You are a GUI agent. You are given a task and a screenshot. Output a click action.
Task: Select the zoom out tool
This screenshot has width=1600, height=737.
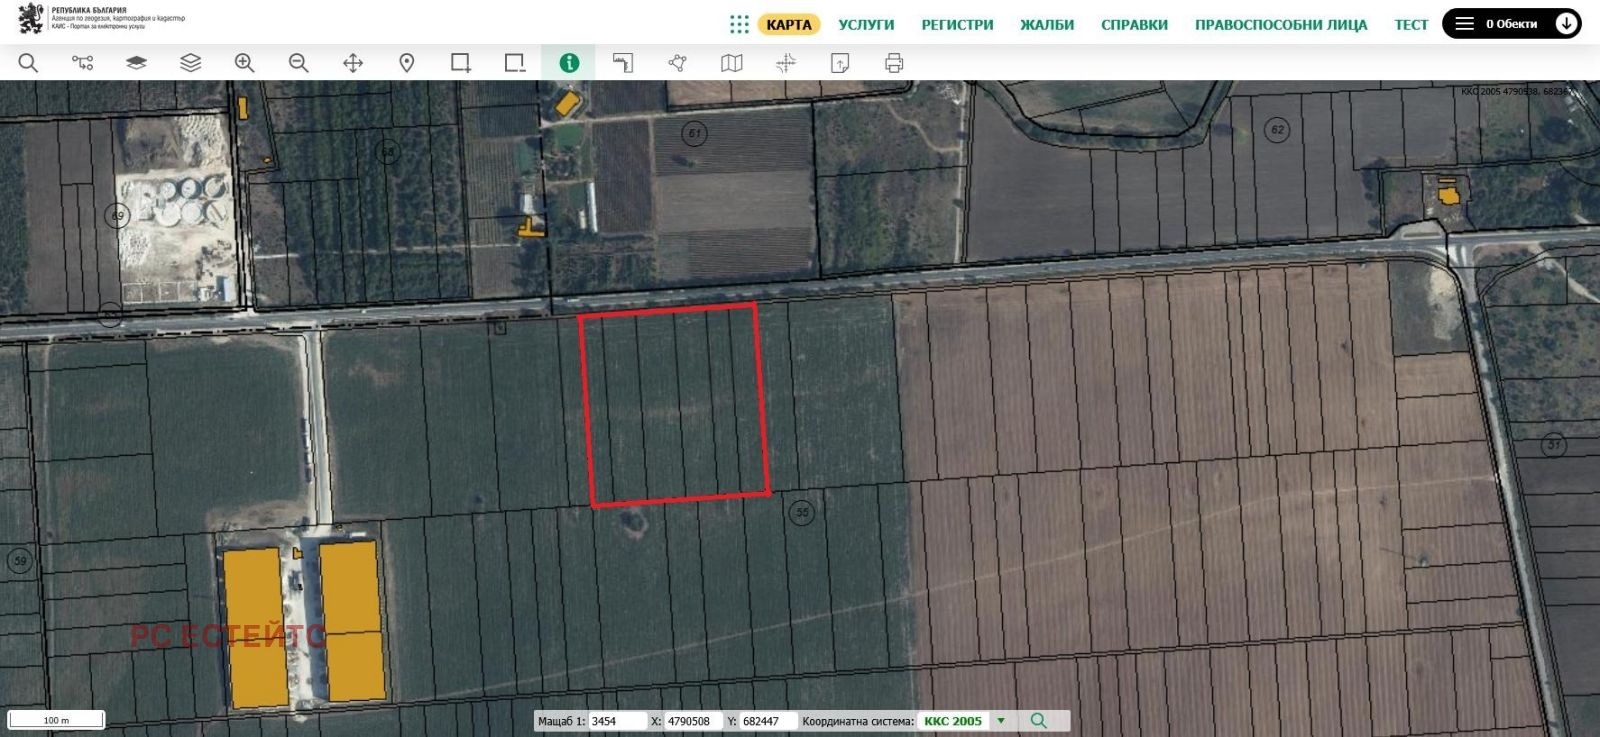298,63
